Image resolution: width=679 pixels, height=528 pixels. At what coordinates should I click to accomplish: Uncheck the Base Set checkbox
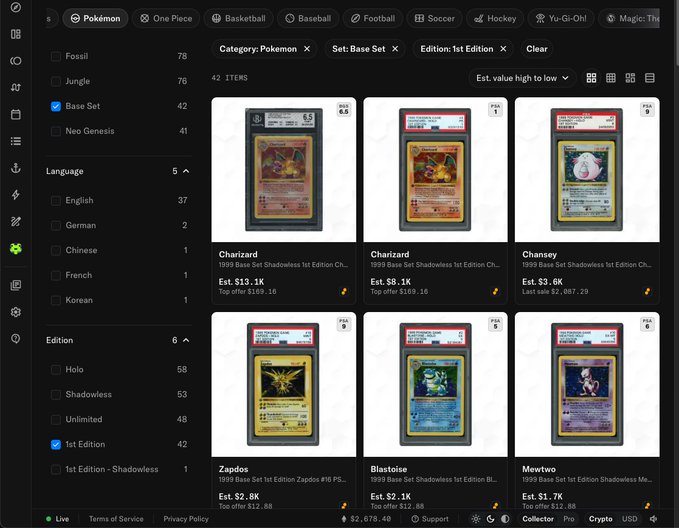tap(55, 106)
